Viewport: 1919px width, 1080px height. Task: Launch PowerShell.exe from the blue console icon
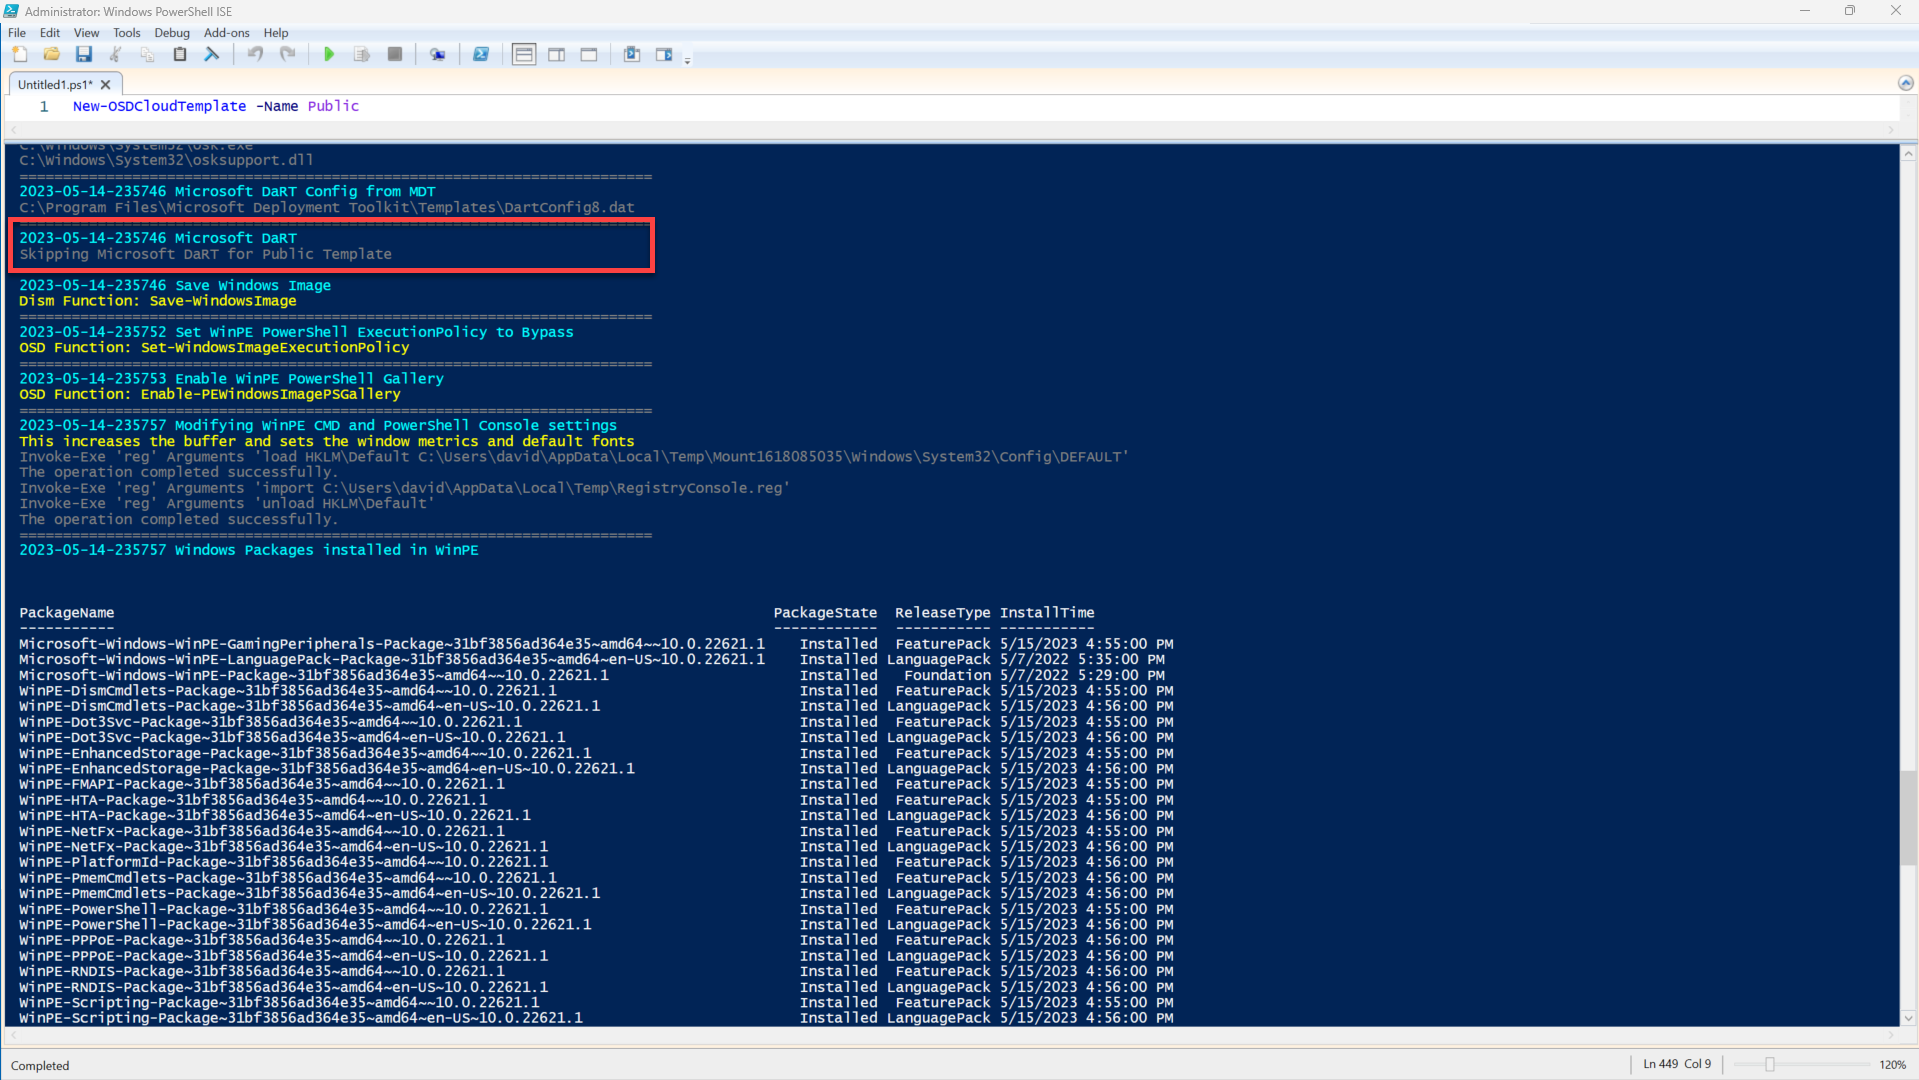(481, 55)
